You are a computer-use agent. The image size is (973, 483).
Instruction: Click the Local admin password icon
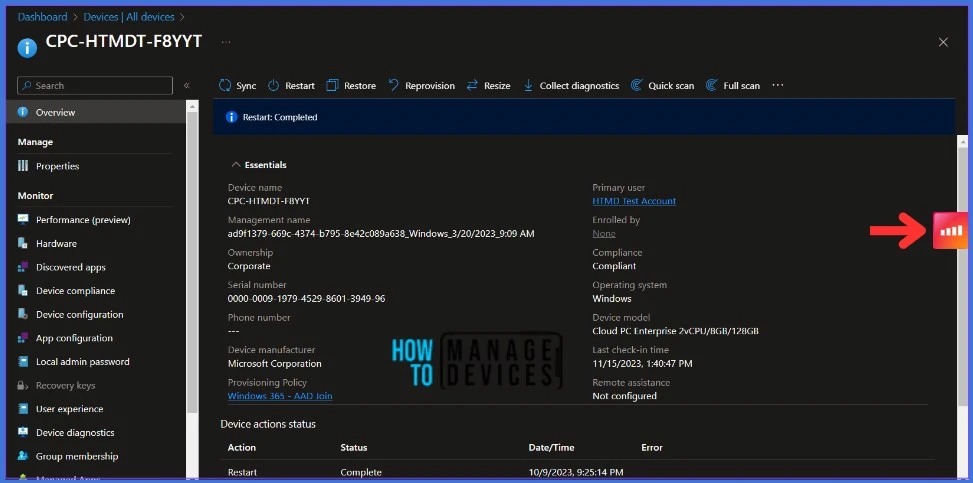[23, 361]
